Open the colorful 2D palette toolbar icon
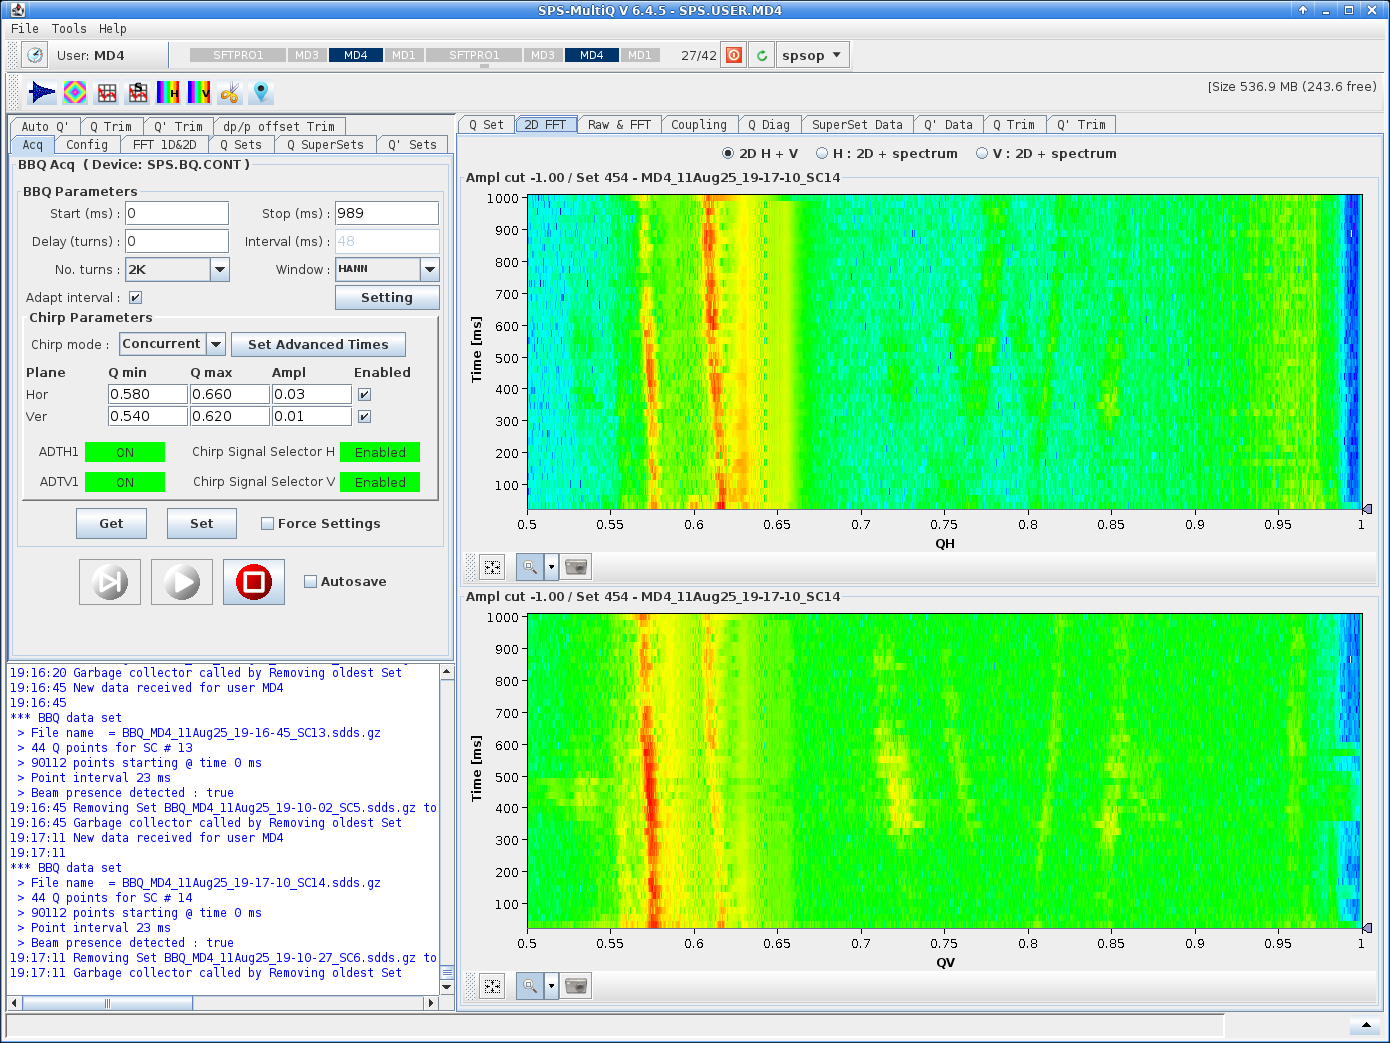This screenshot has width=1390, height=1043. 74,92
